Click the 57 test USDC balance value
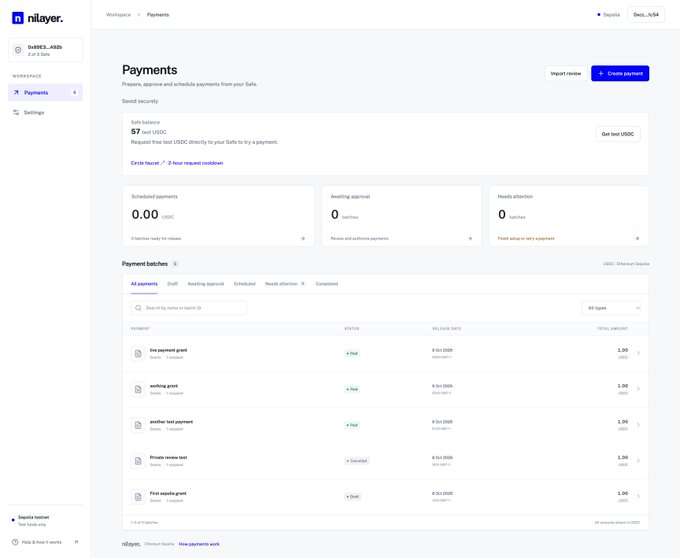This screenshot has height=558, width=680. [x=148, y=132]
